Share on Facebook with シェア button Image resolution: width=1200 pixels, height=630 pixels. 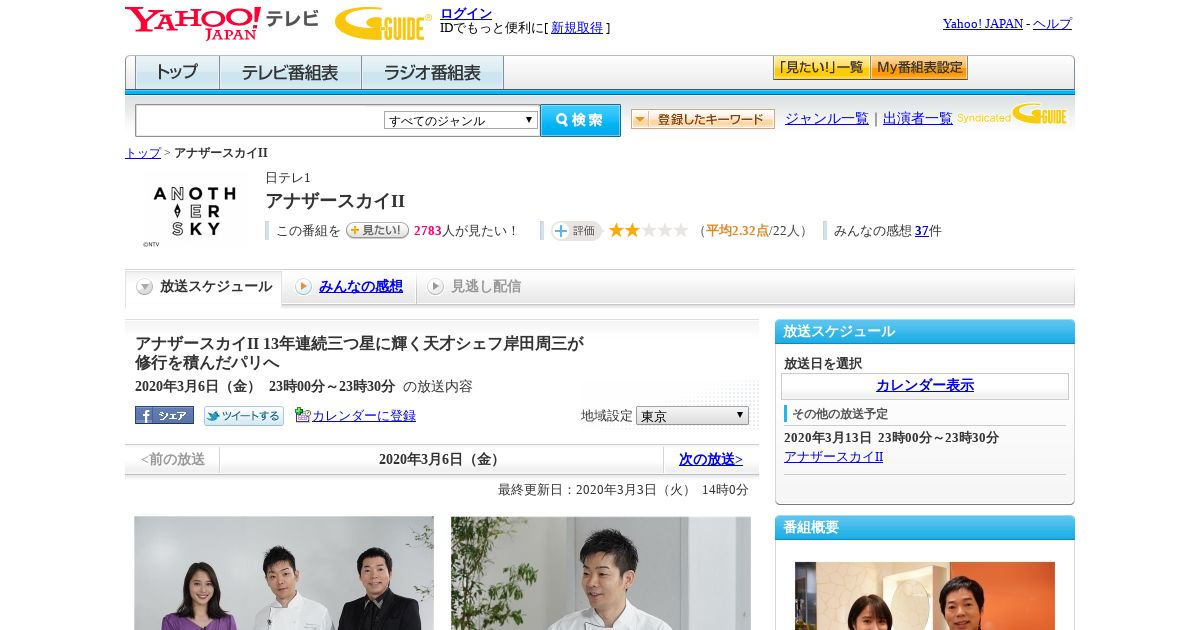click(x=164, y=415)
